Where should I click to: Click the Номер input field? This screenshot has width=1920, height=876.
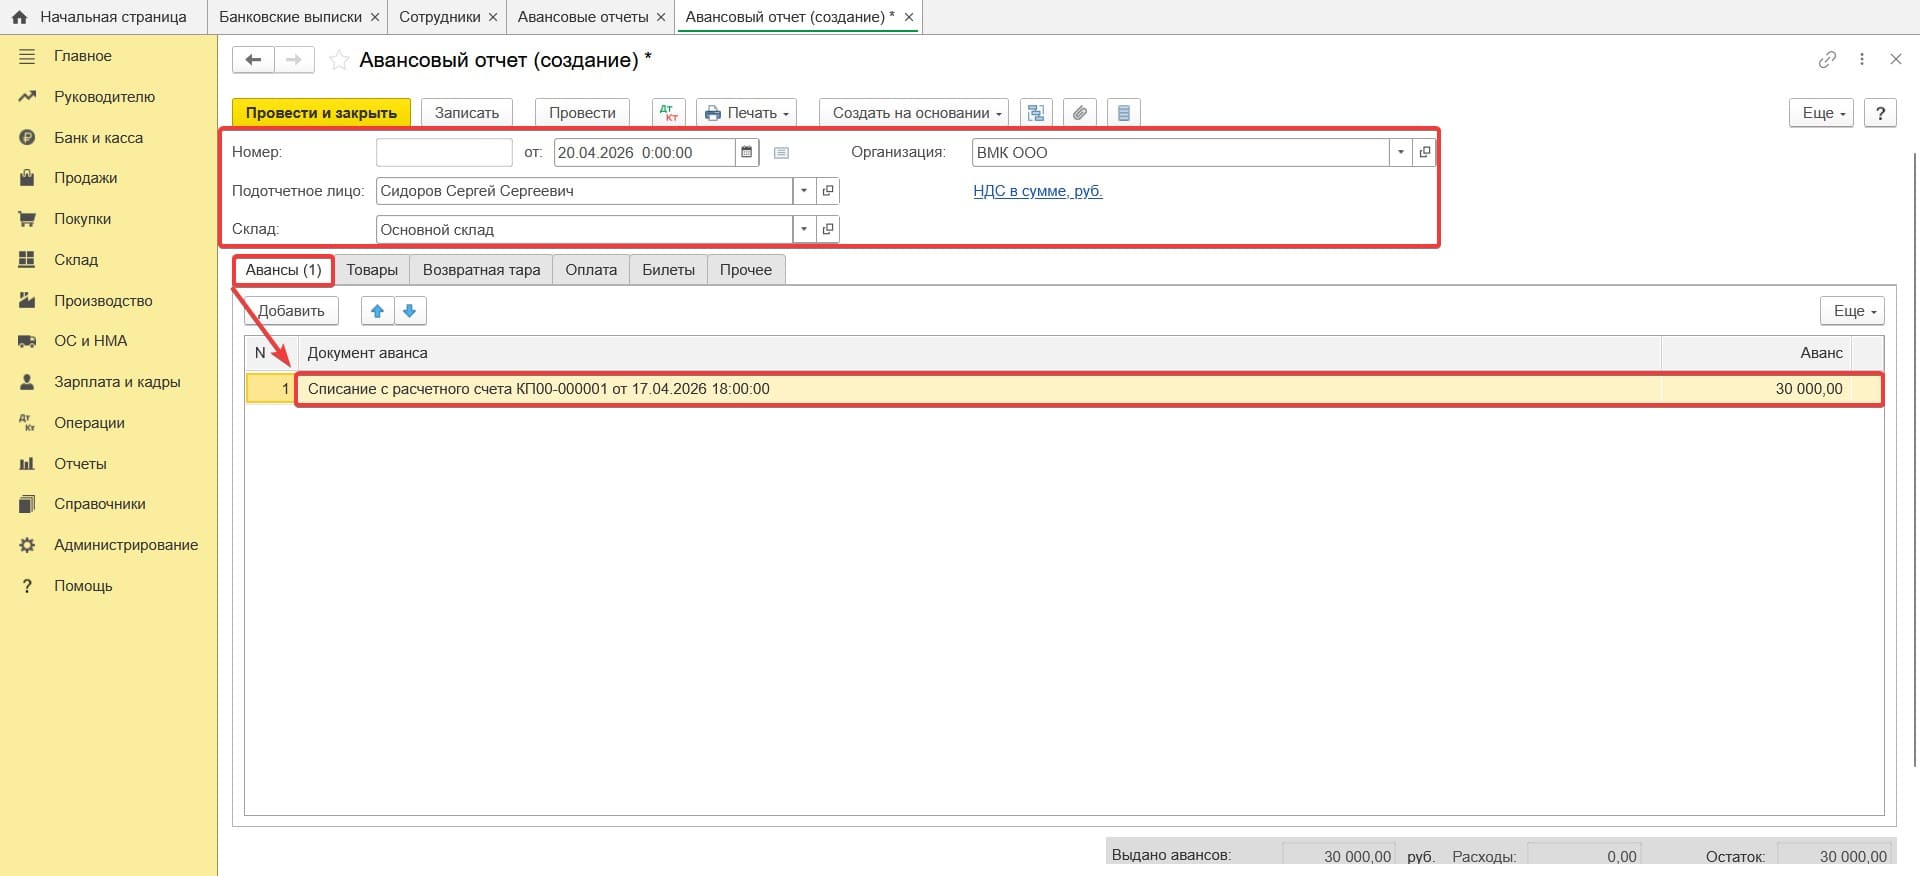point(444,153)
